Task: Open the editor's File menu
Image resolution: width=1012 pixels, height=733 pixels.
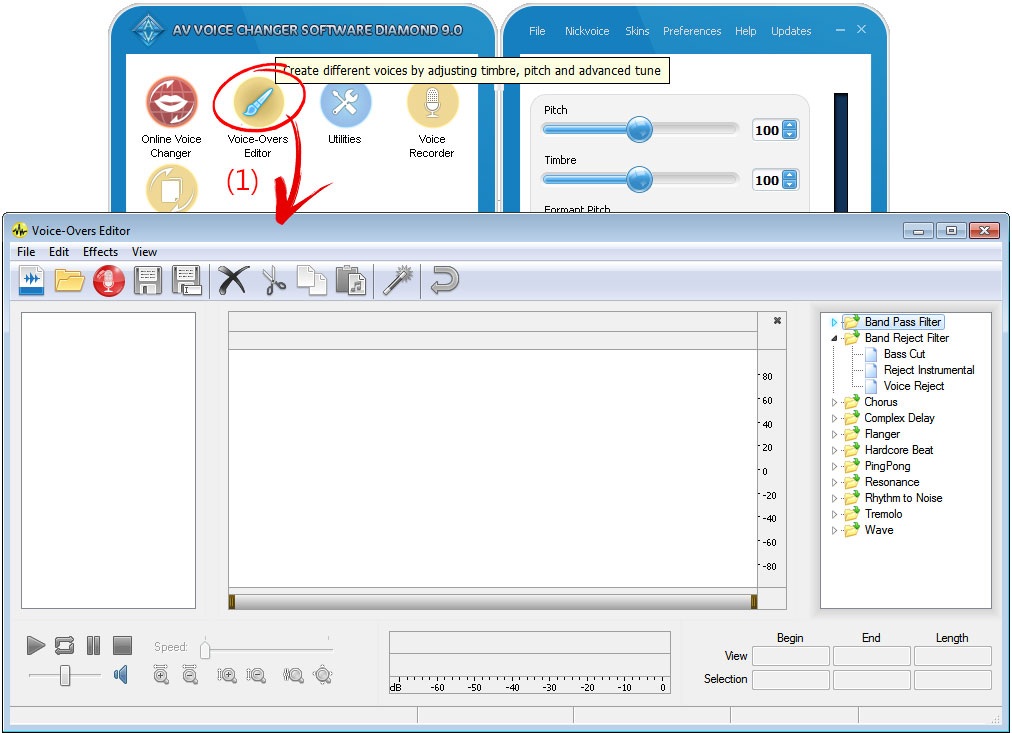Action: click(26, 252)
